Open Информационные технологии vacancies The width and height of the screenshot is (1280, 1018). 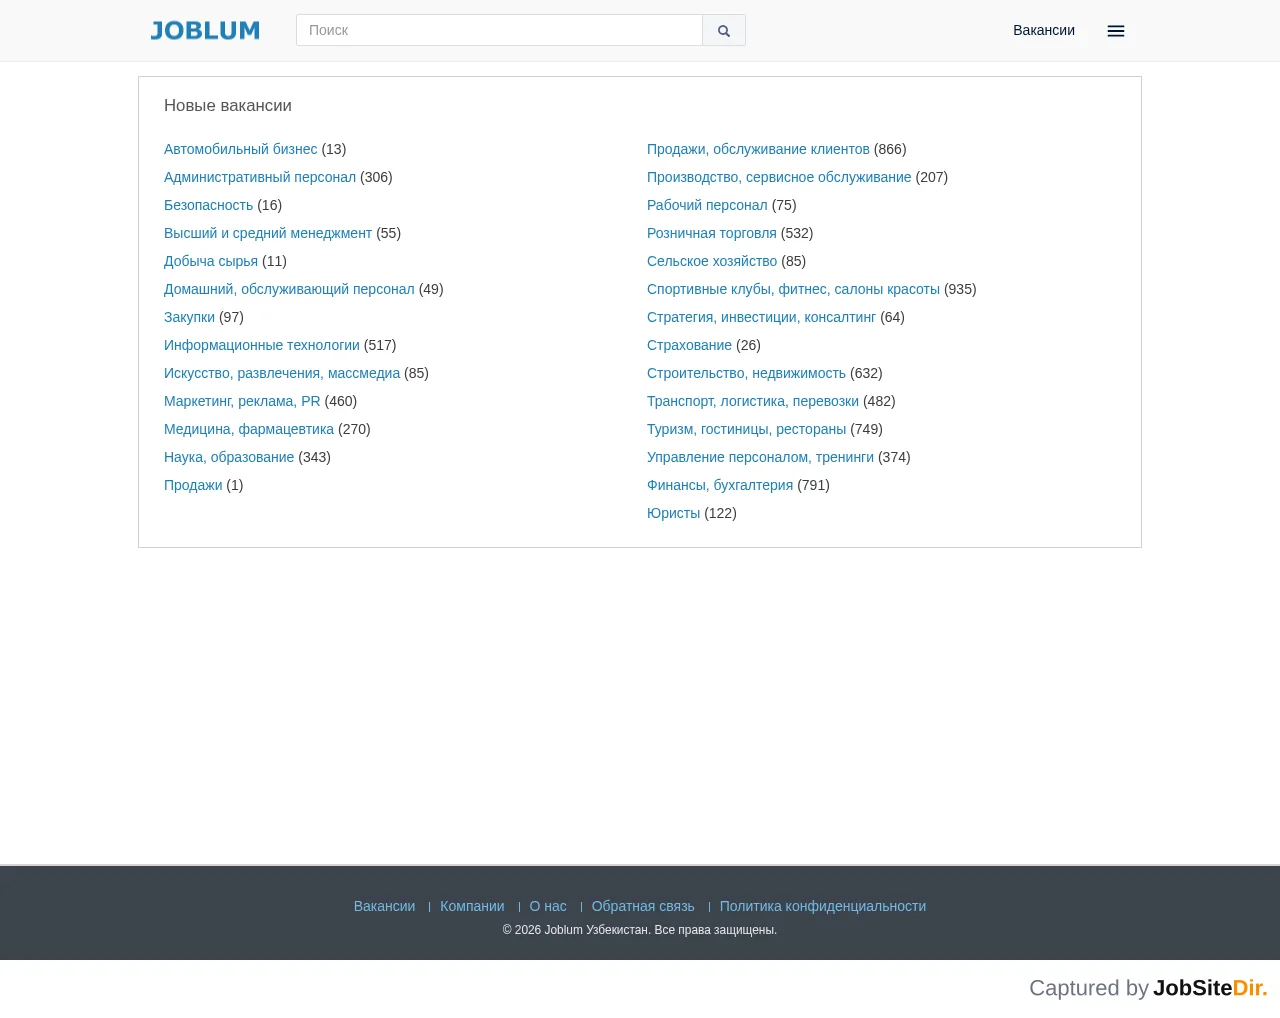(x=262, y=345)
